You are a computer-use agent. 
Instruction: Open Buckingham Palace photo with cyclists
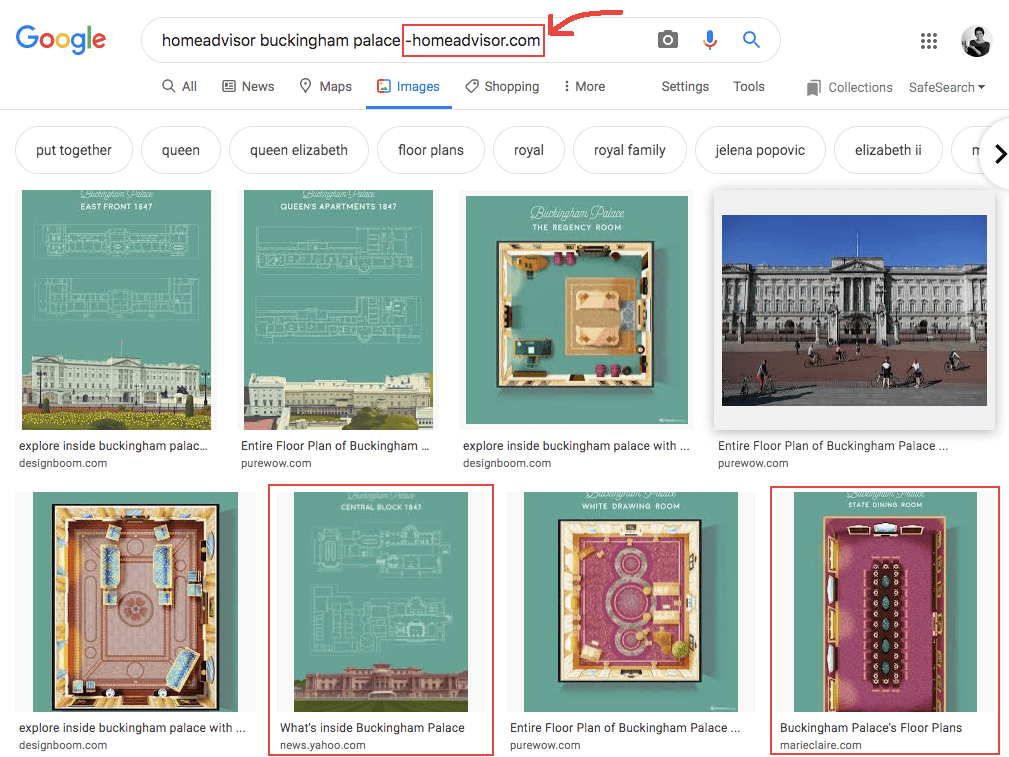[x=854, y=310]
